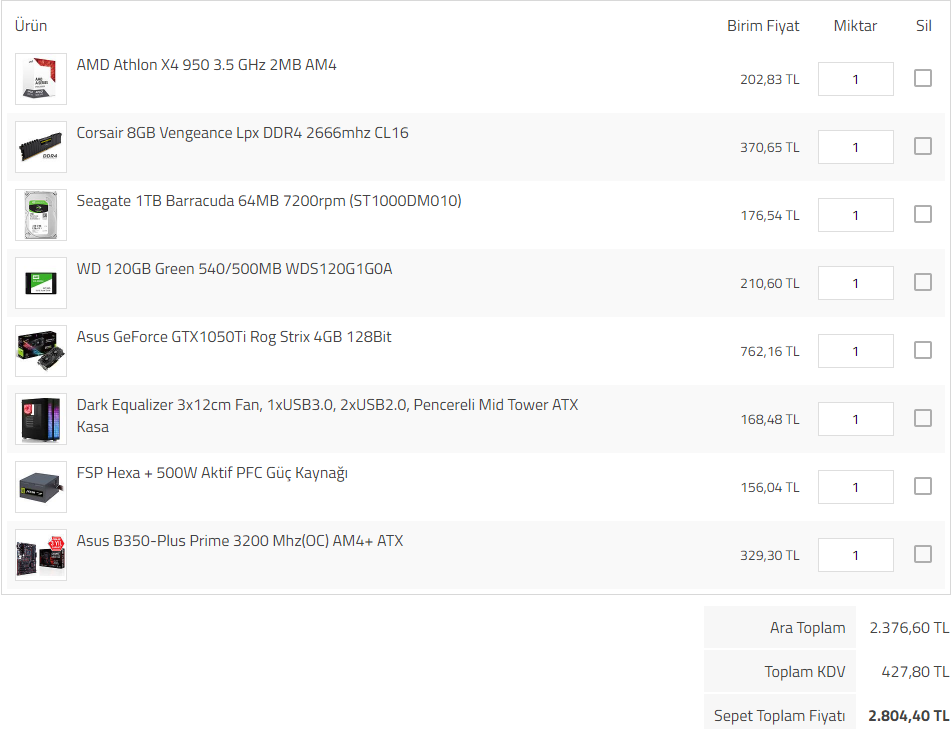Image resolution: width=952 pixels, height=729 pixels.
Task: Click the FSP Hexa power supply image
Action: point(41,487)
